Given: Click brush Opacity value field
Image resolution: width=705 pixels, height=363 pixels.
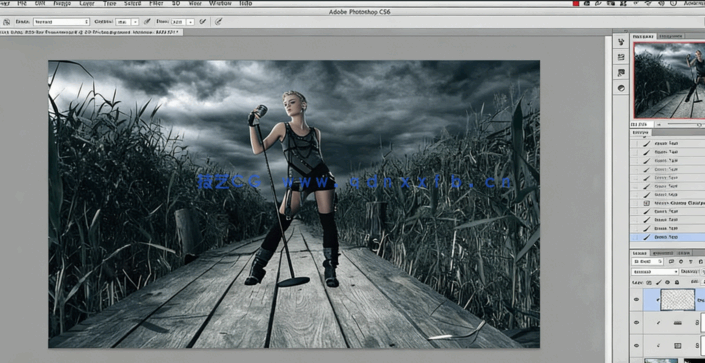Looking at the screenshot, I should [x=122, y=22].
